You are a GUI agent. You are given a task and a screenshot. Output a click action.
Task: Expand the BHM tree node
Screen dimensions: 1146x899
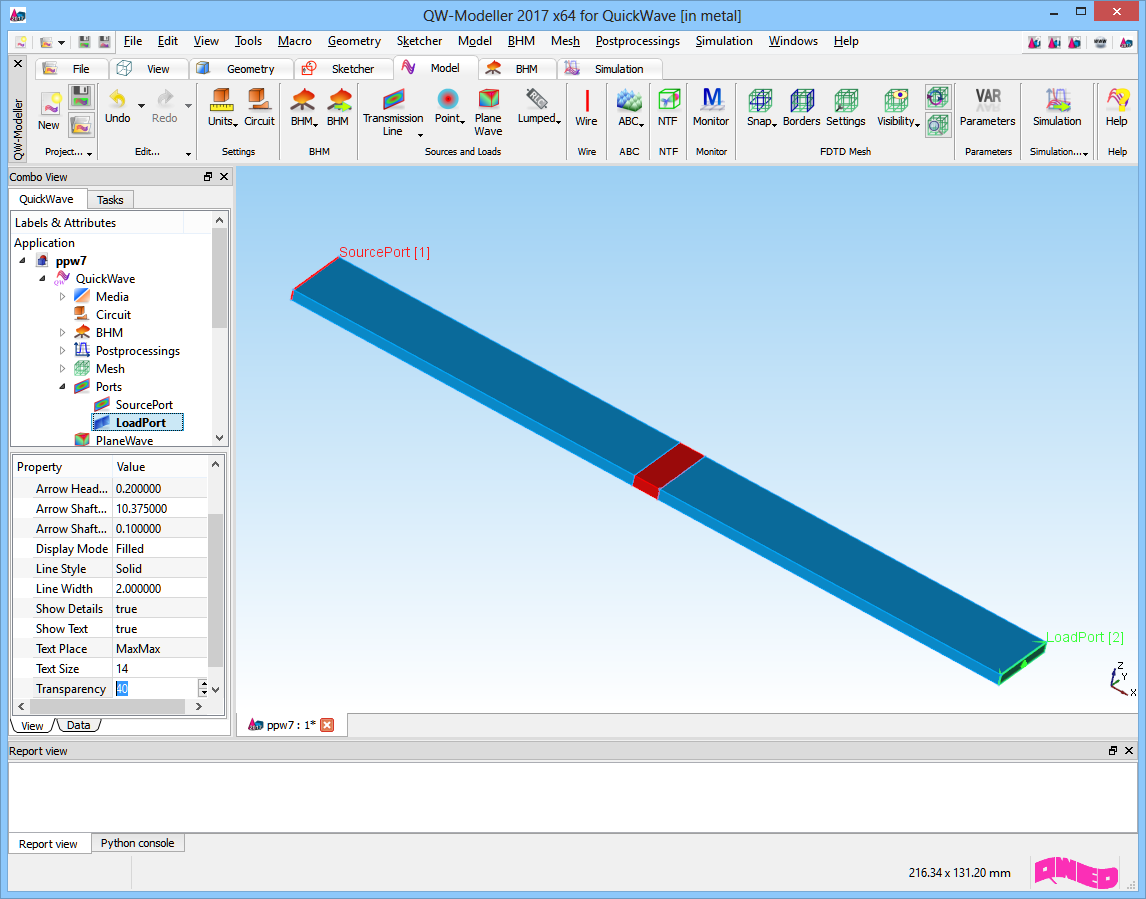click(x=62, y=333)
